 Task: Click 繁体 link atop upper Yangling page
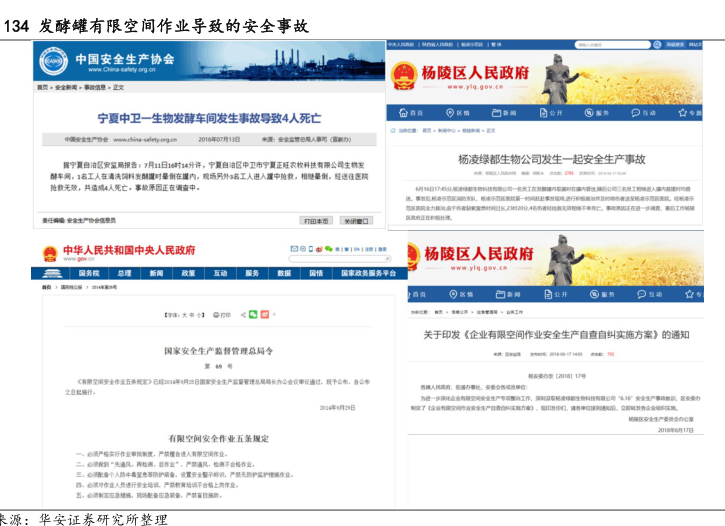496,45
